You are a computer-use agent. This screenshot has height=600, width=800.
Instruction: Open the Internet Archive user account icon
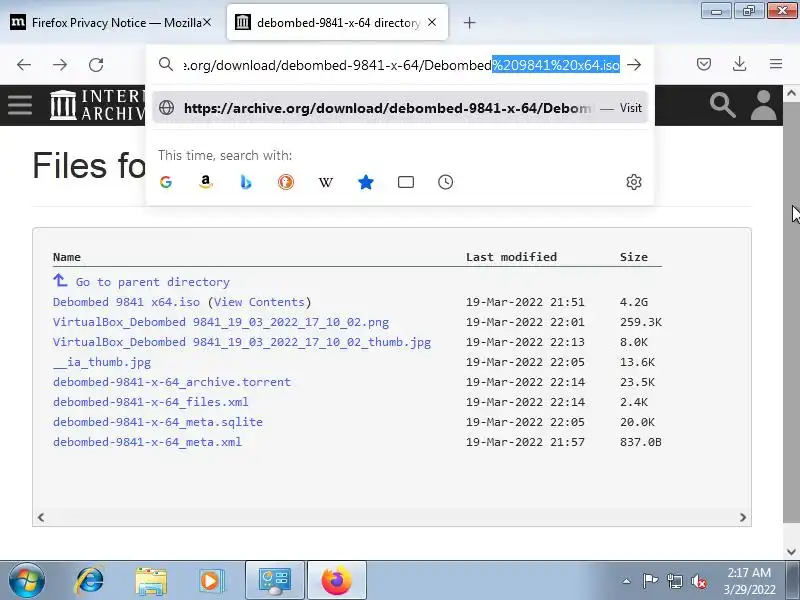pyautogui.click(x=763, y=105)
